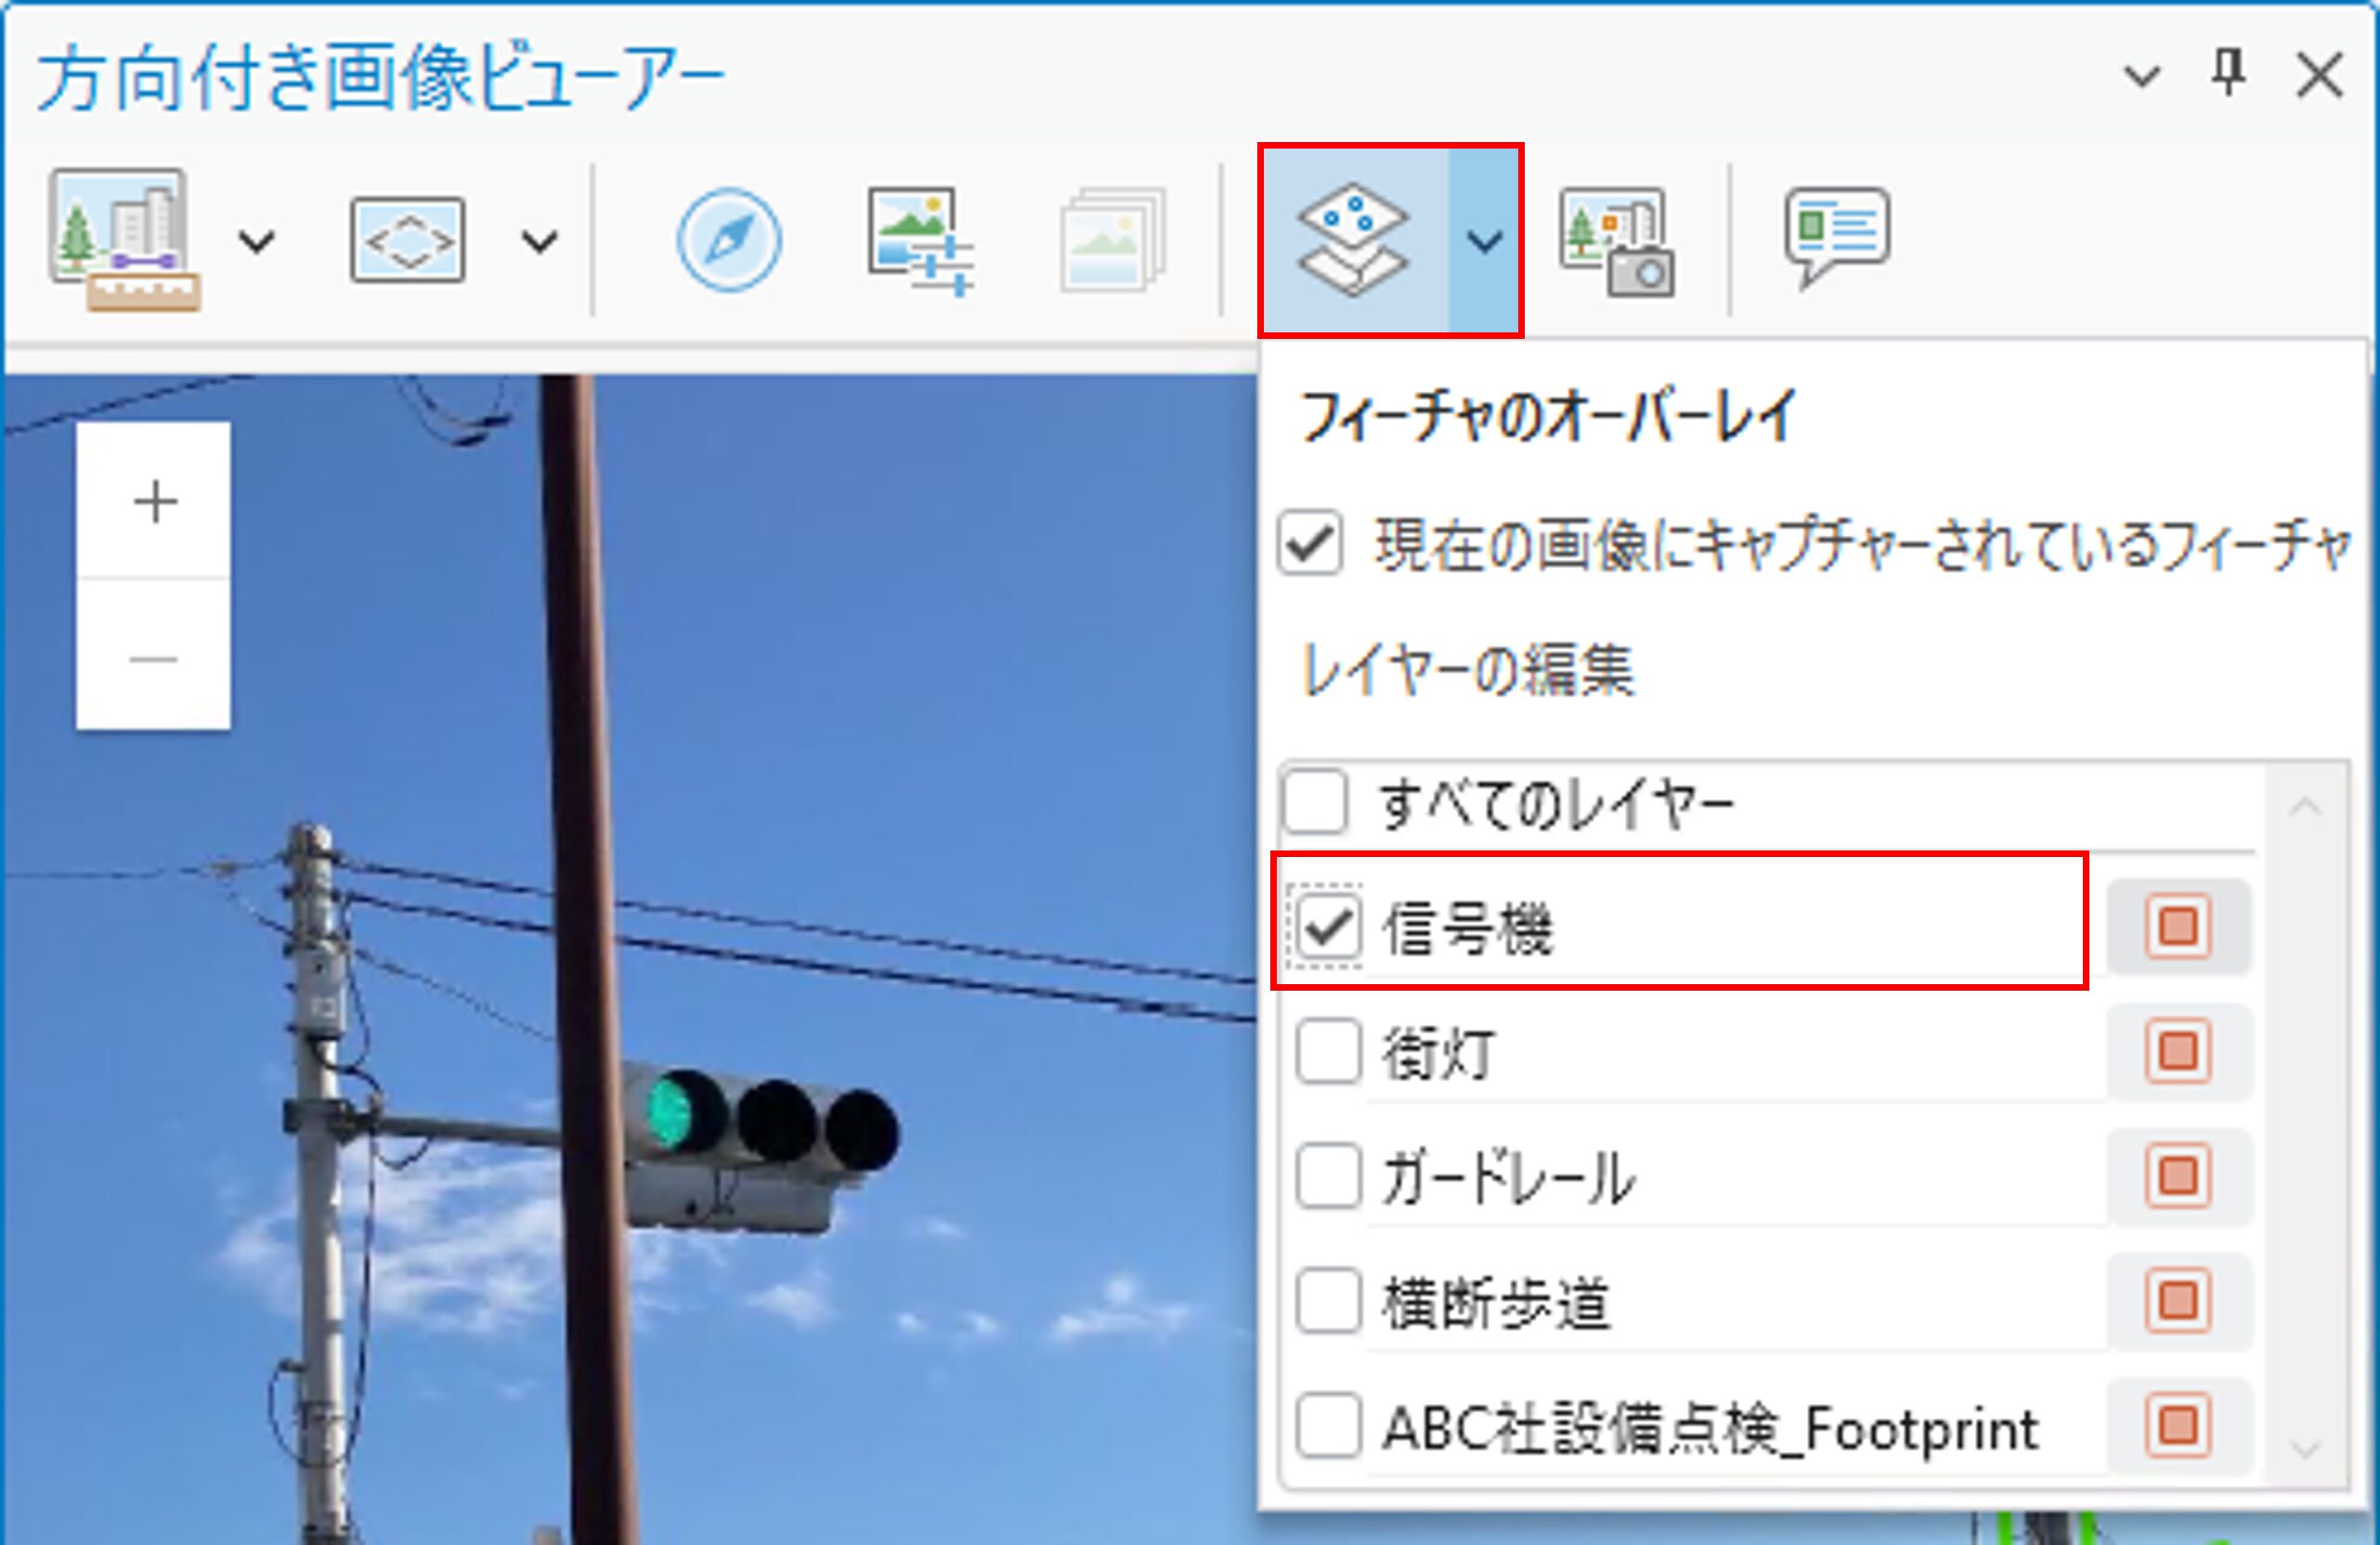
Task: Zoom out with the minus button
Action: pos(154,659)
